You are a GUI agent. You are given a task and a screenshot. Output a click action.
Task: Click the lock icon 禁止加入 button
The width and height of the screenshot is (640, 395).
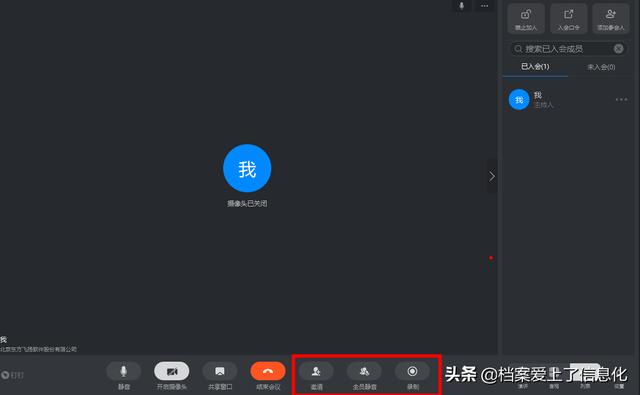coord(526,18)
